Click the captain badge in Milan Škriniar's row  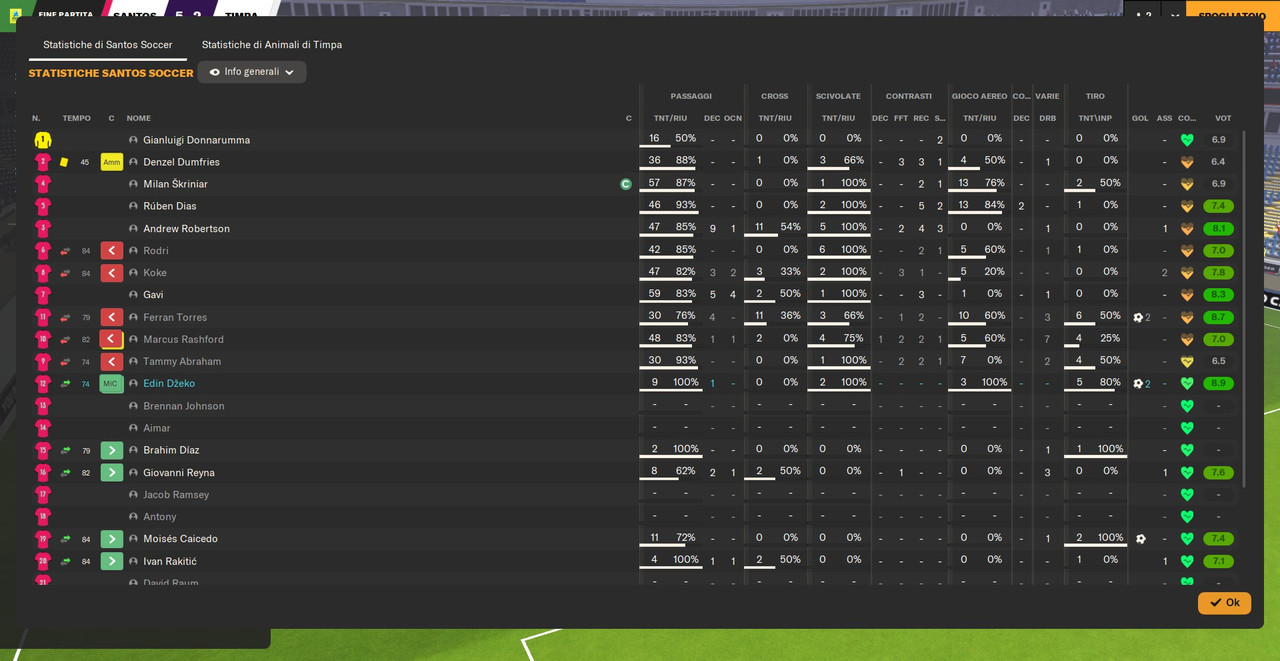pyautogui.click(x=626, y=184)
